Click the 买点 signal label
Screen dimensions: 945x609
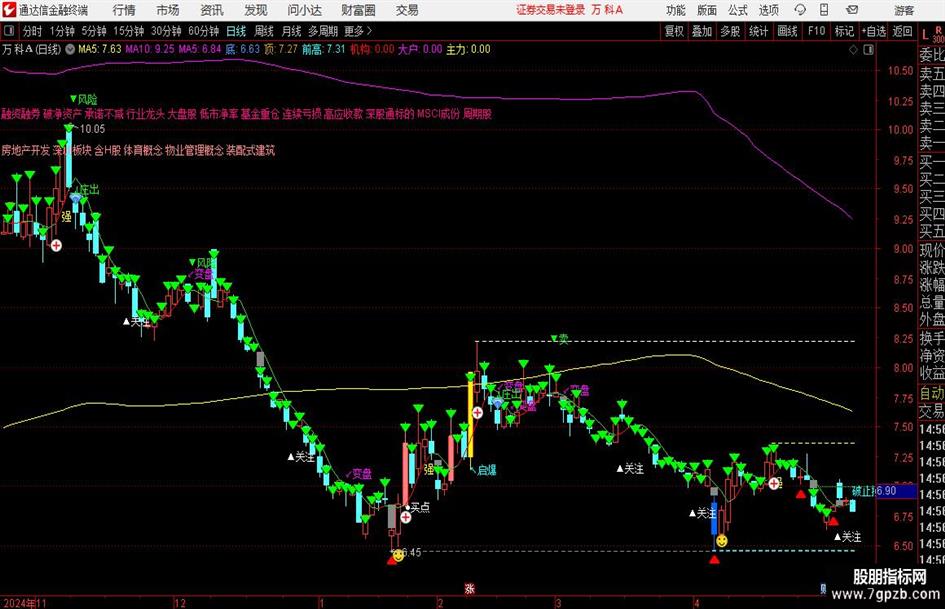coord(420,507)
